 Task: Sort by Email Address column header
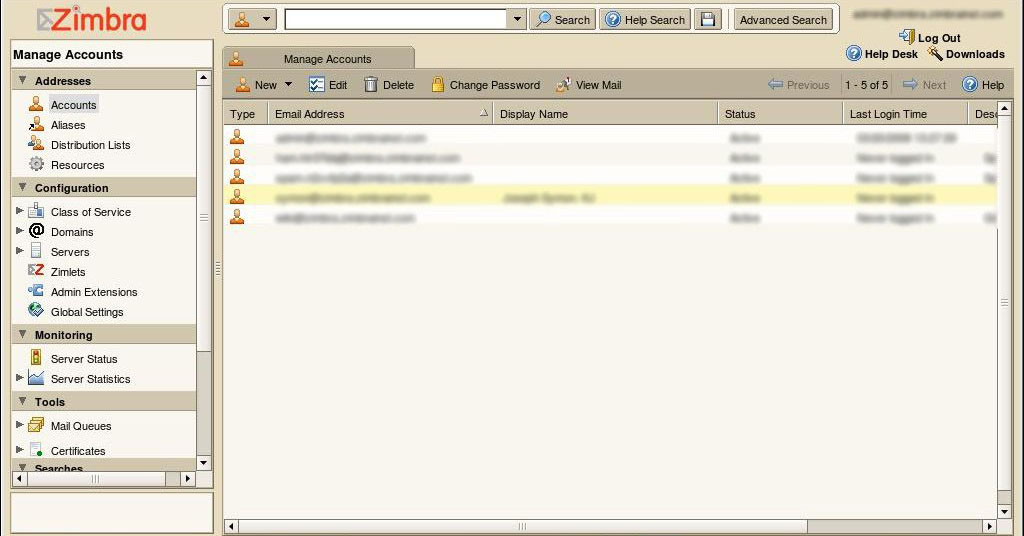[379, 114]
